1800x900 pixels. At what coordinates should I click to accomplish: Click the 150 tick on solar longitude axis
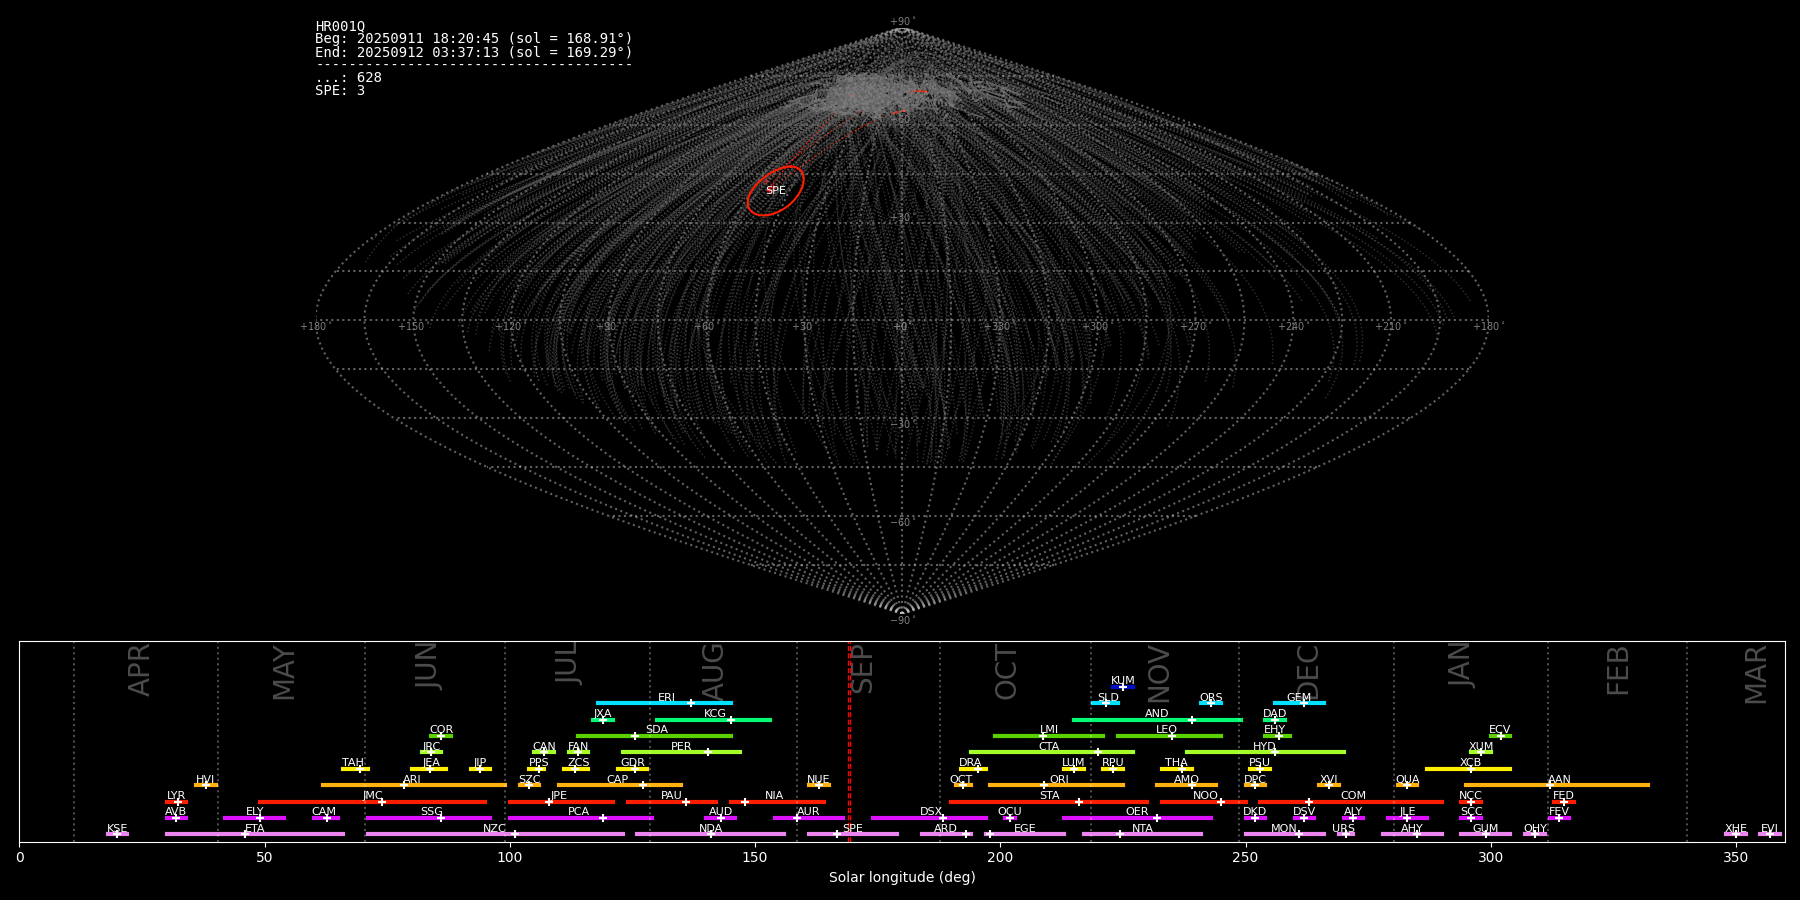point(754,857)
